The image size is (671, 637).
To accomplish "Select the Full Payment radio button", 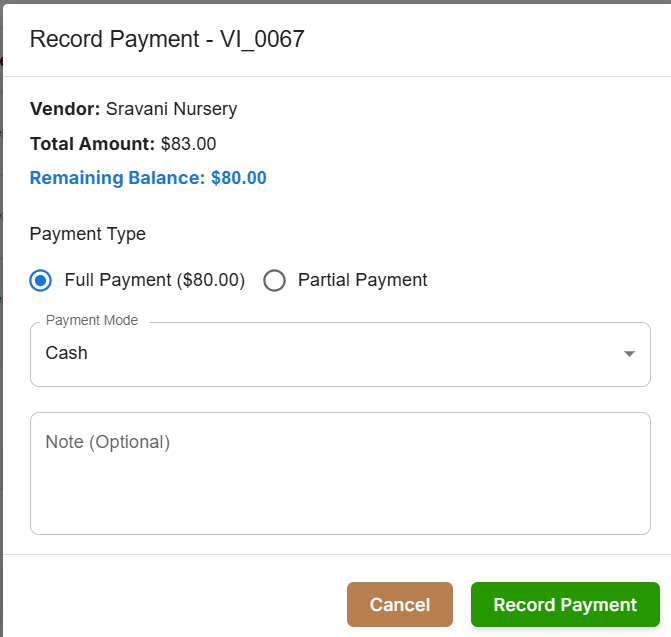I will click(x=40, y=281).
